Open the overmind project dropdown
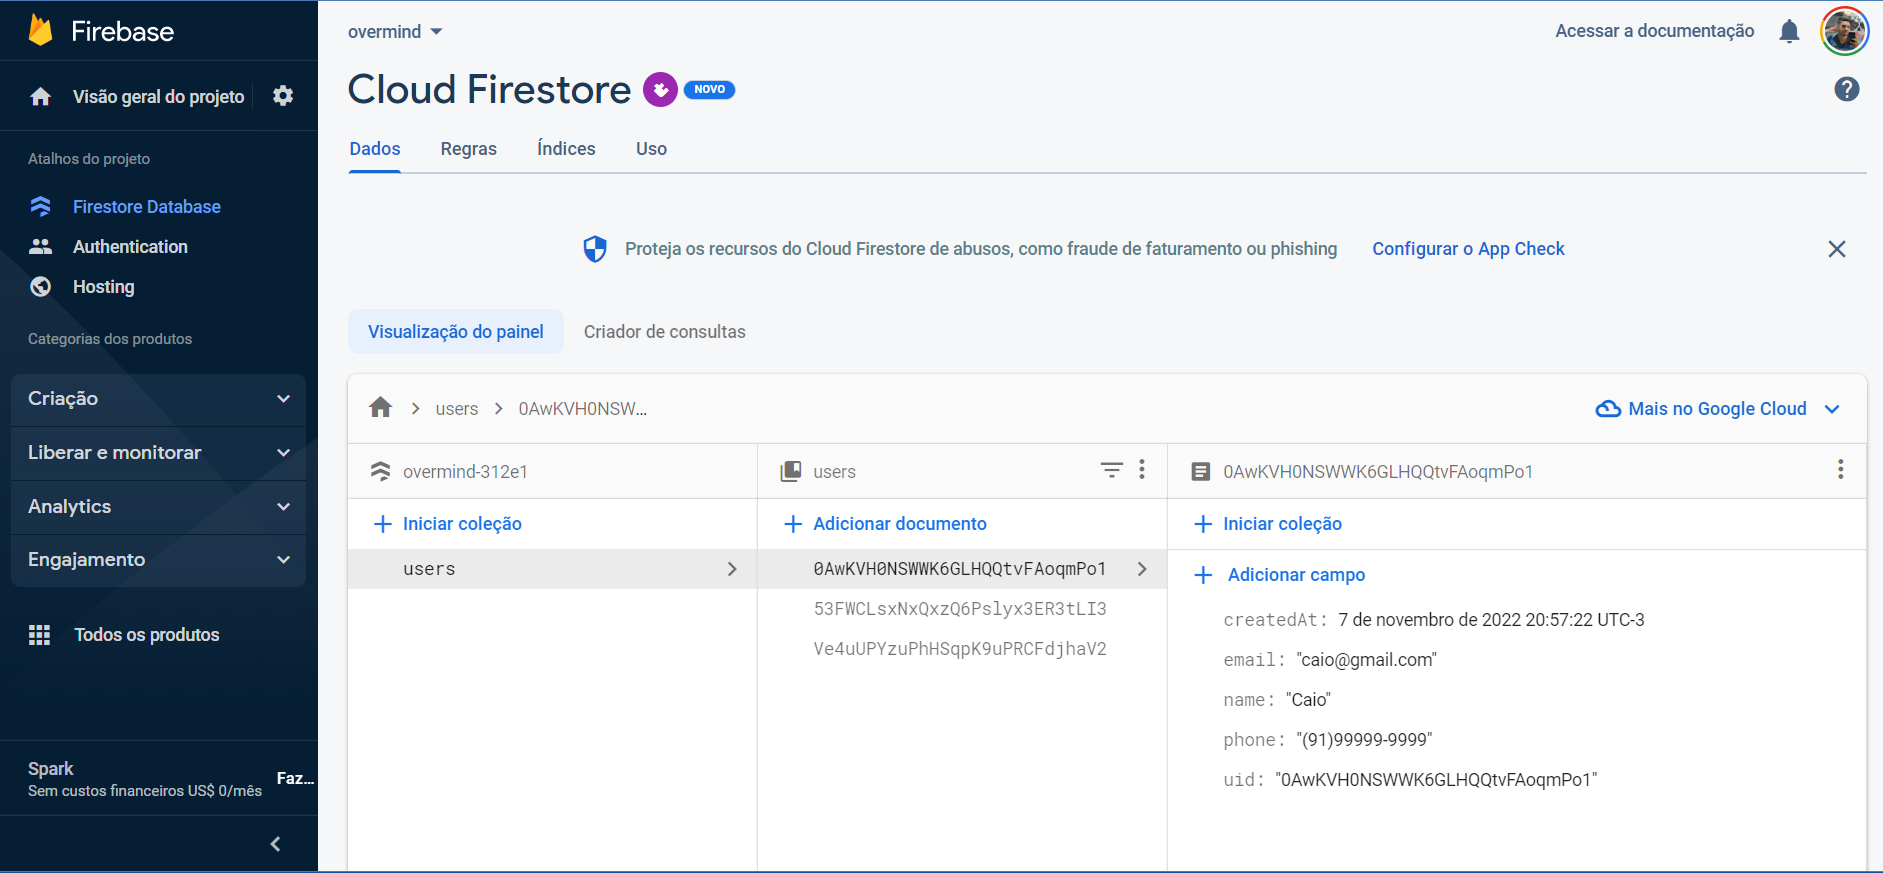 [x=395, y=32]
